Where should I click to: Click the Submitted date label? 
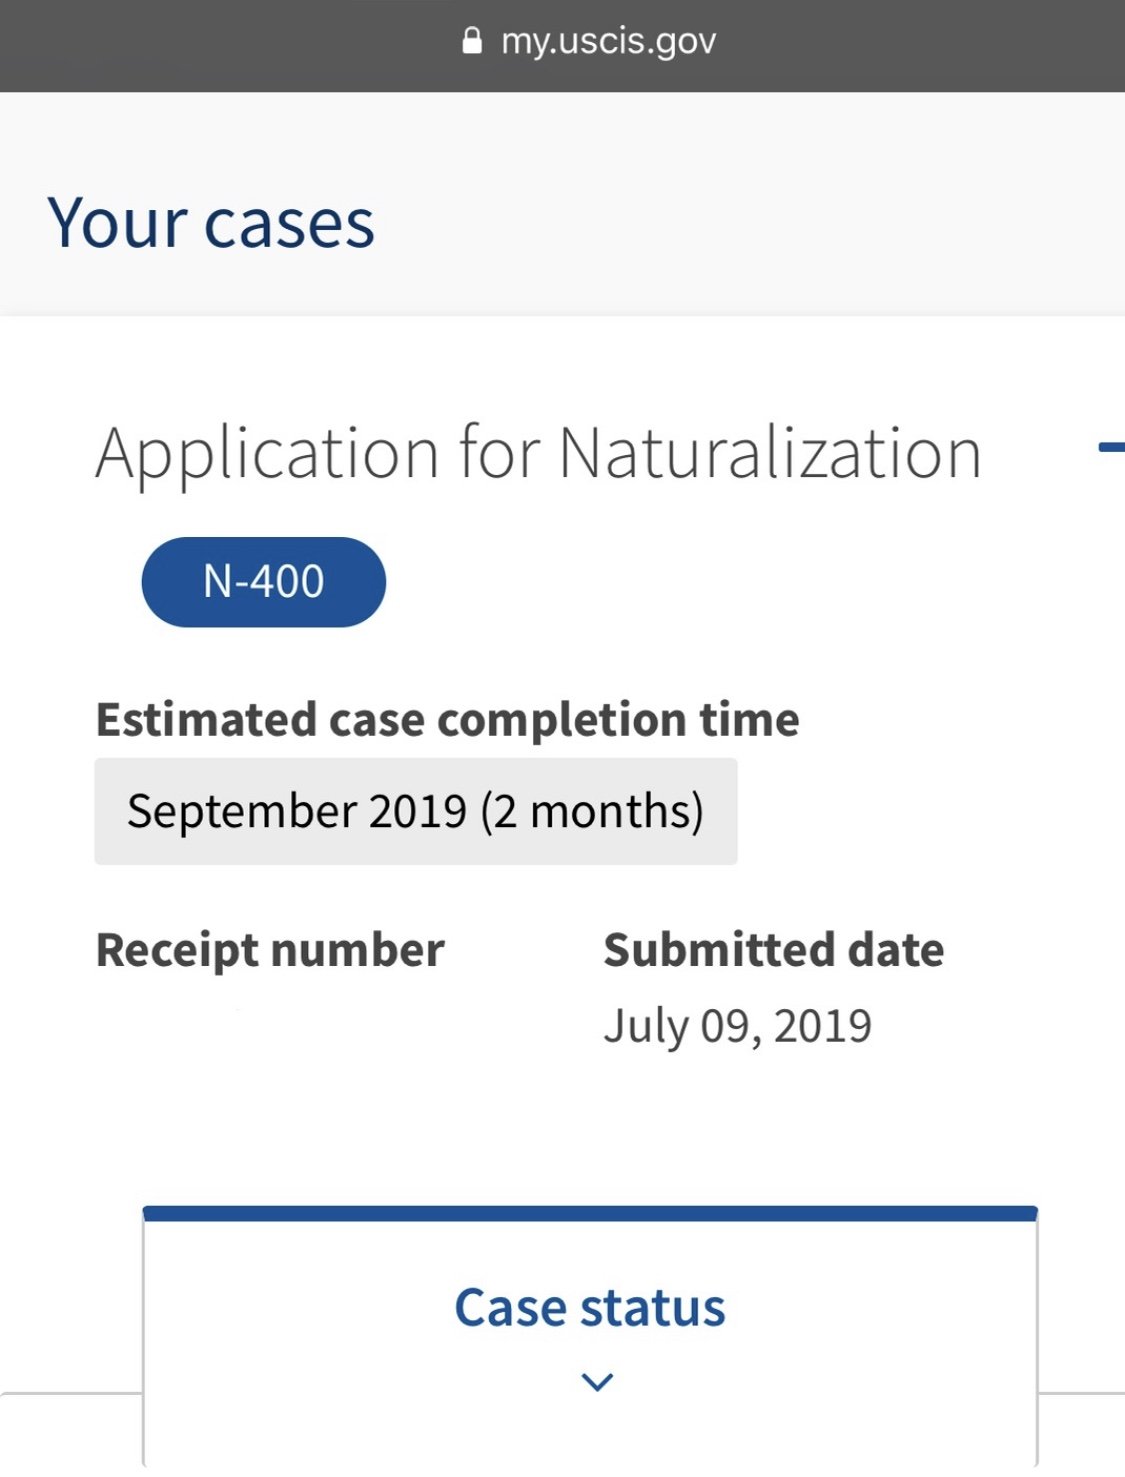pyautogui.click(x=774, y=950)
